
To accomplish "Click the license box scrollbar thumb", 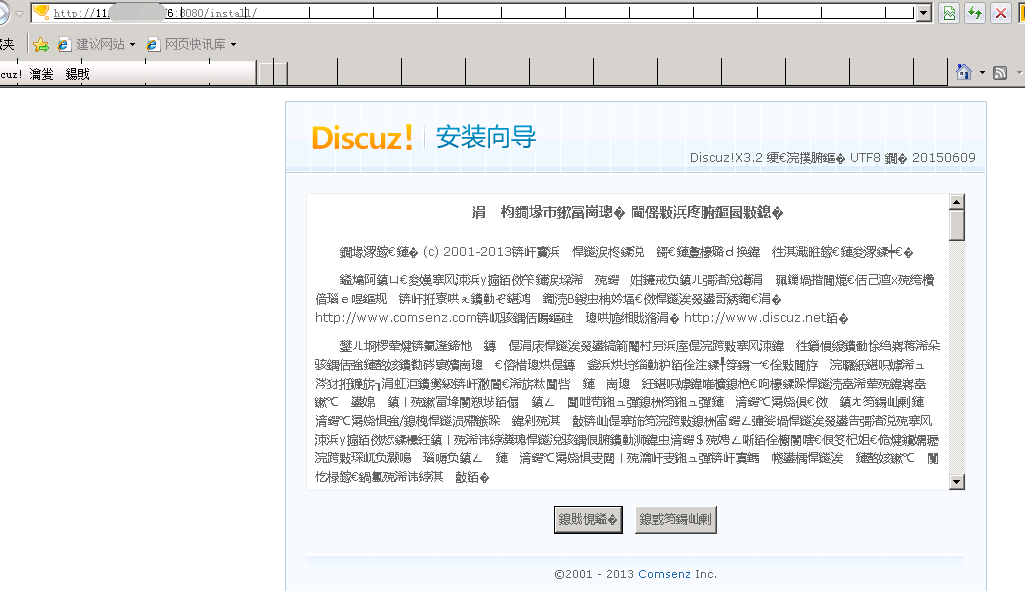I will click(957, 225).
